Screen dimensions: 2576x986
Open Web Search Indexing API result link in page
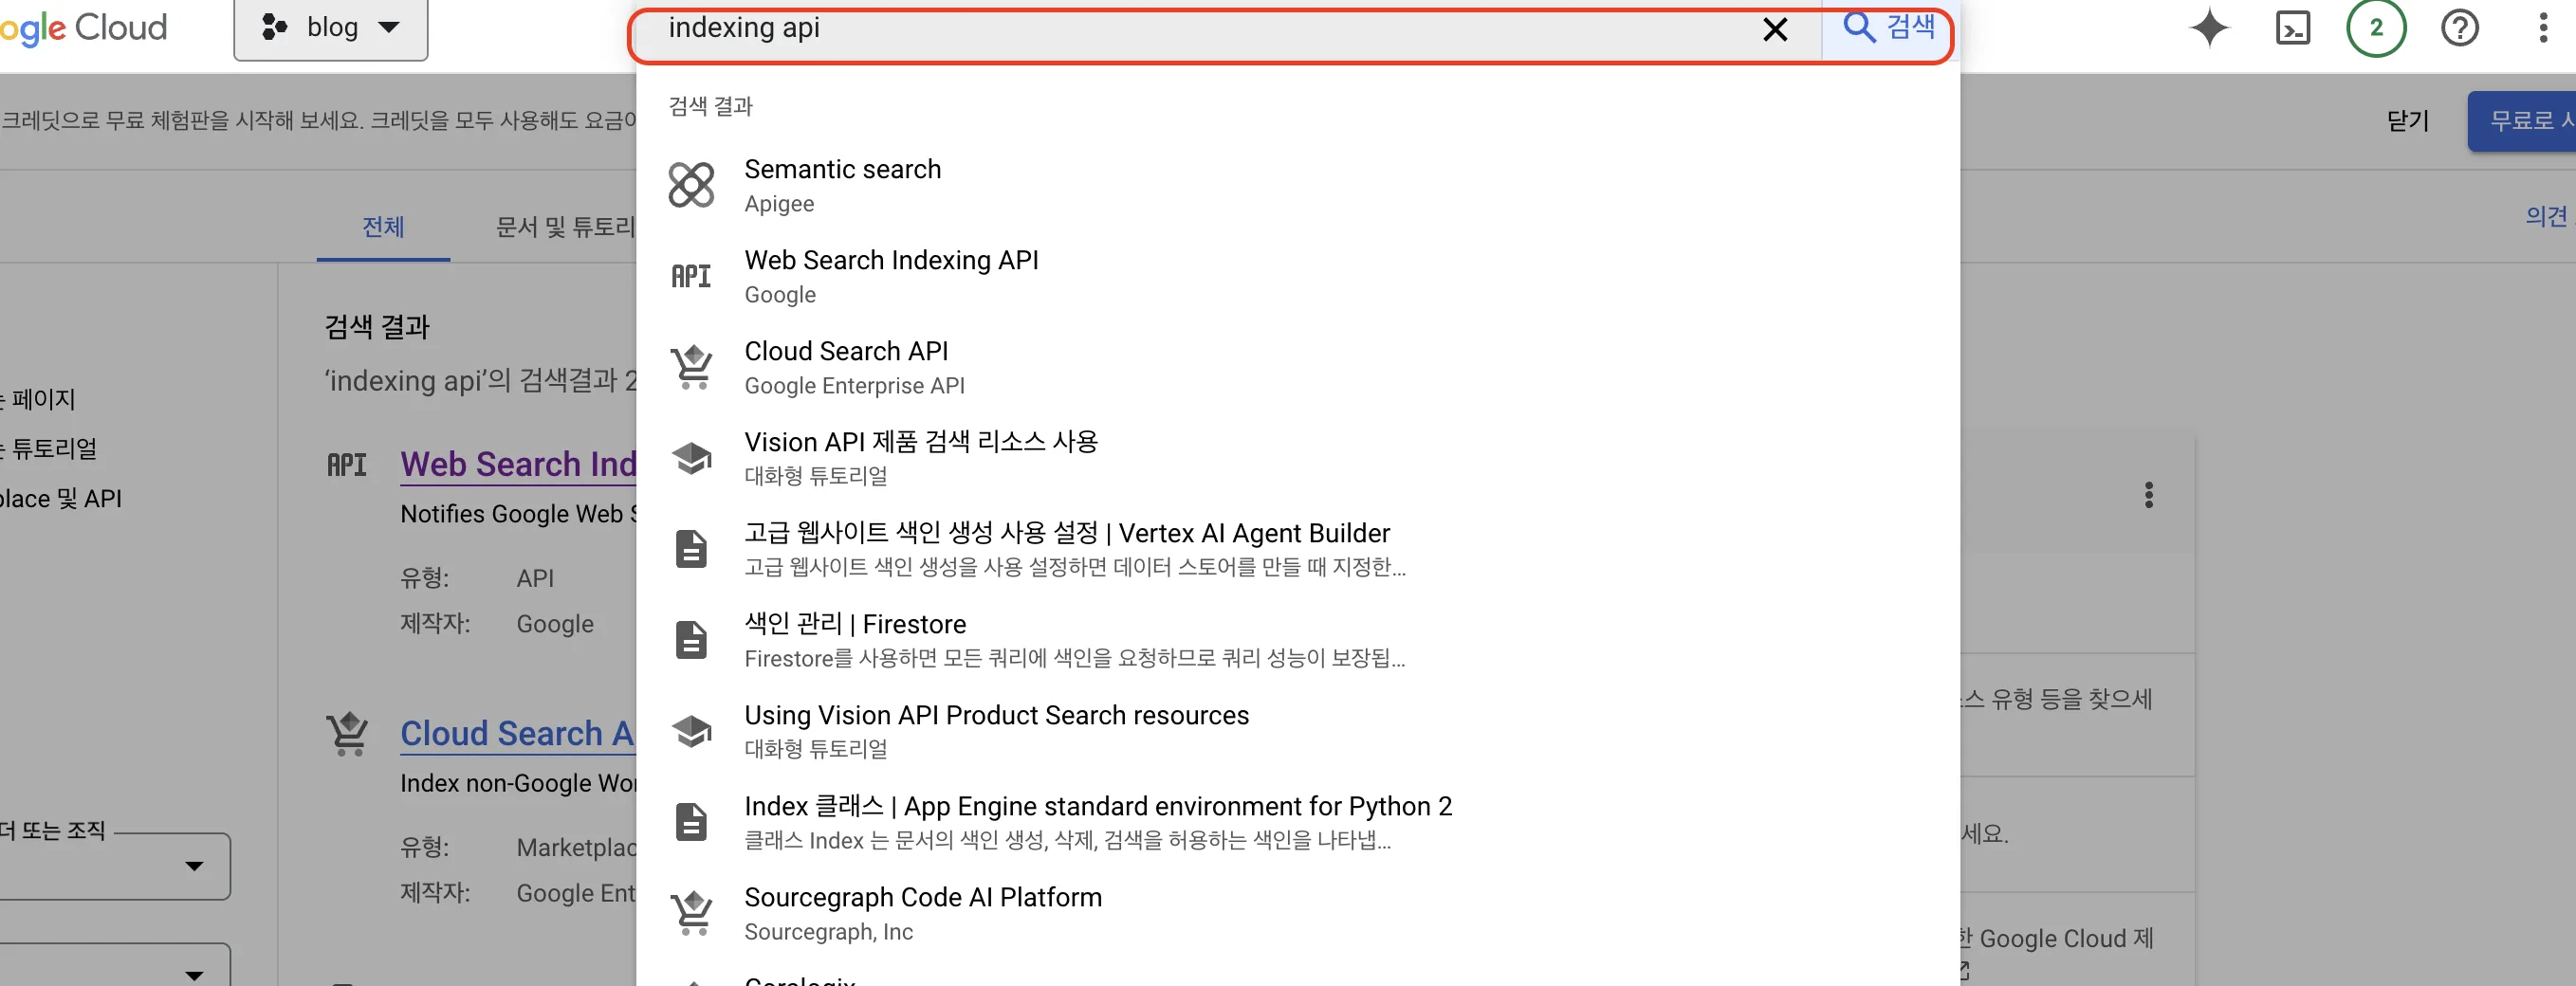pos(518,465)
